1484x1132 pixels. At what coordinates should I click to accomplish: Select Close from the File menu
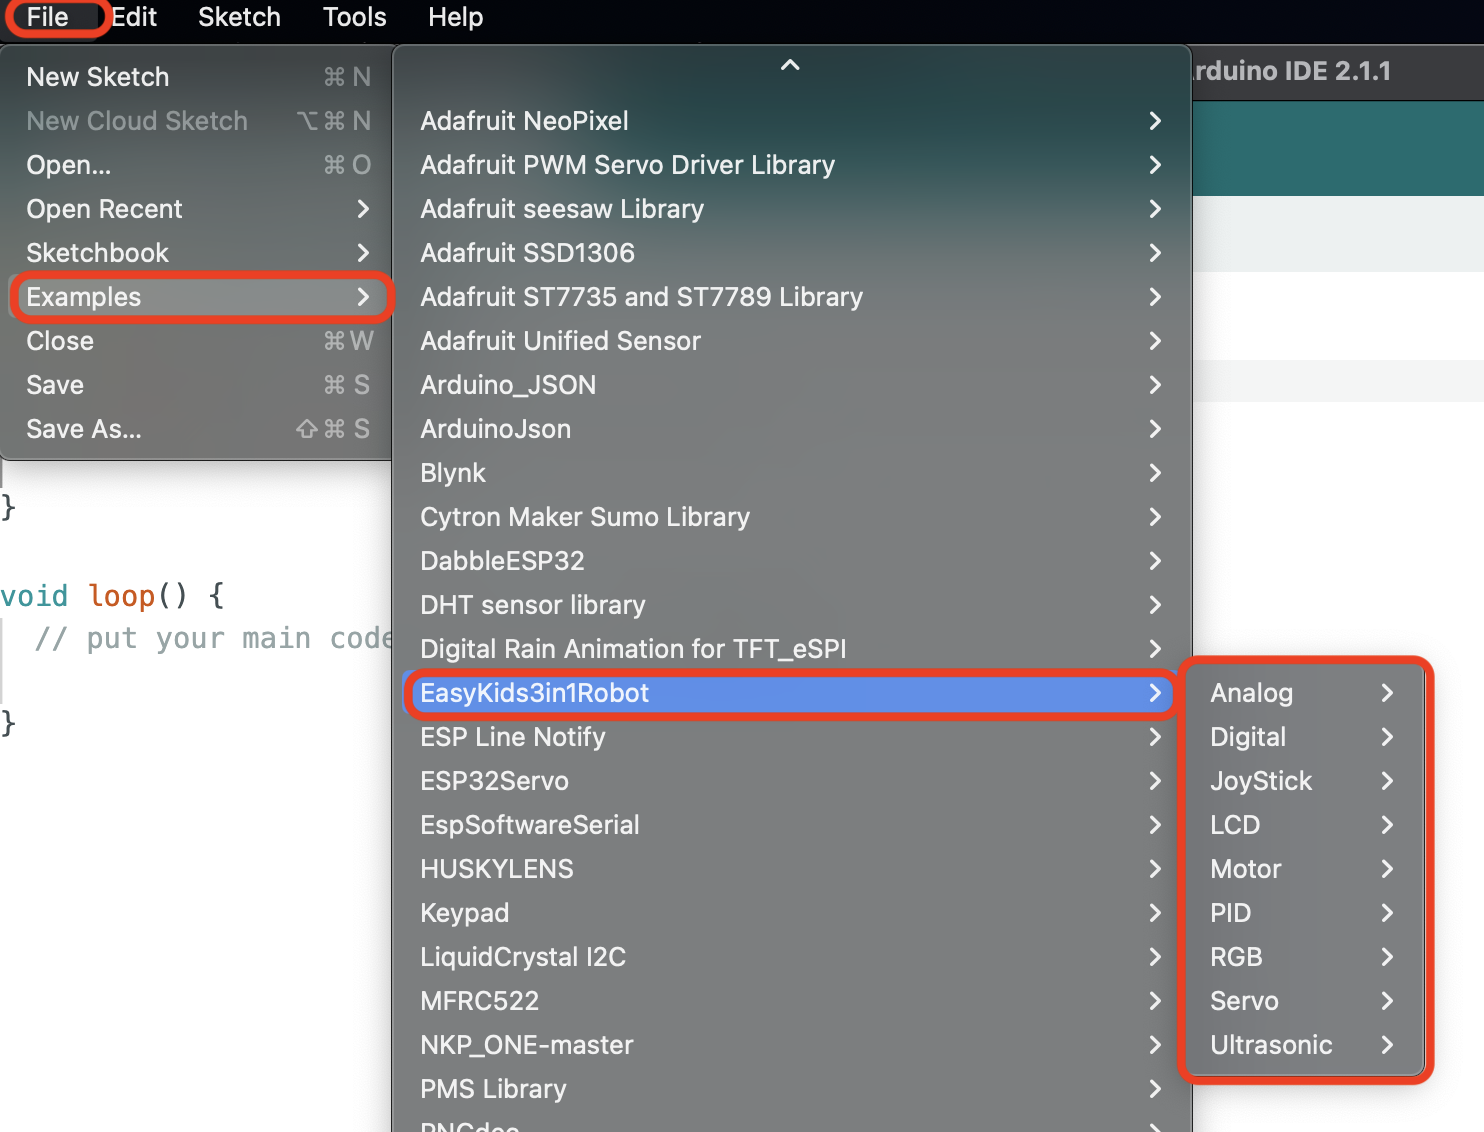click(59, 341)
